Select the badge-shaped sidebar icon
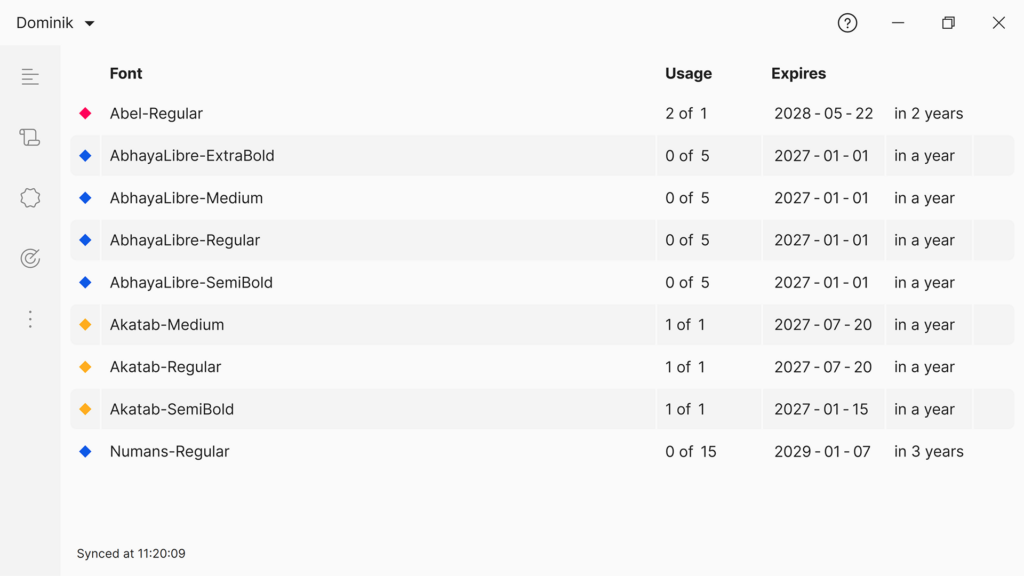Image resolution: width=1024 pixels, height=576 pixels. coord(30,198)
